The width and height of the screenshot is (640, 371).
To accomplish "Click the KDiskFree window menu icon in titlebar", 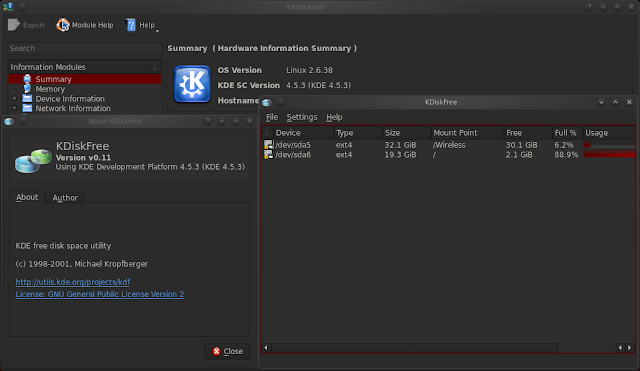I will point(267,102).
